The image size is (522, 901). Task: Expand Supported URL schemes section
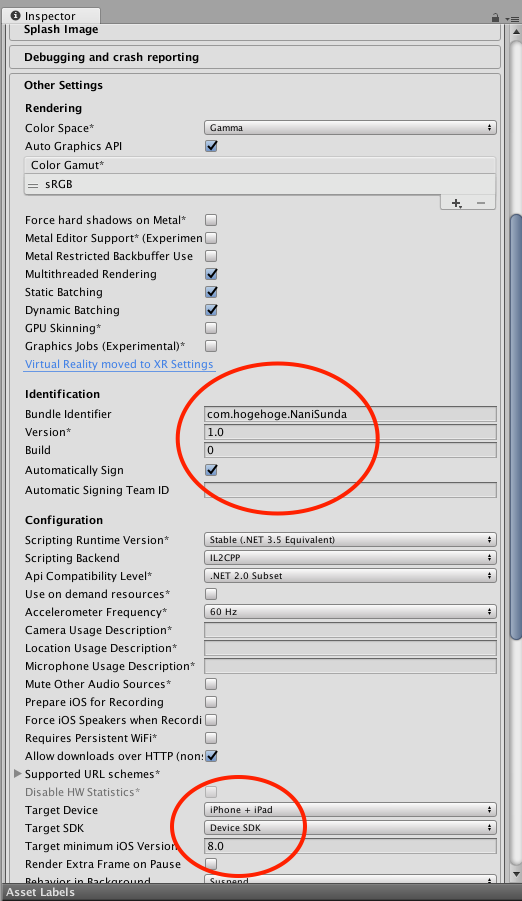coord(18,774)
